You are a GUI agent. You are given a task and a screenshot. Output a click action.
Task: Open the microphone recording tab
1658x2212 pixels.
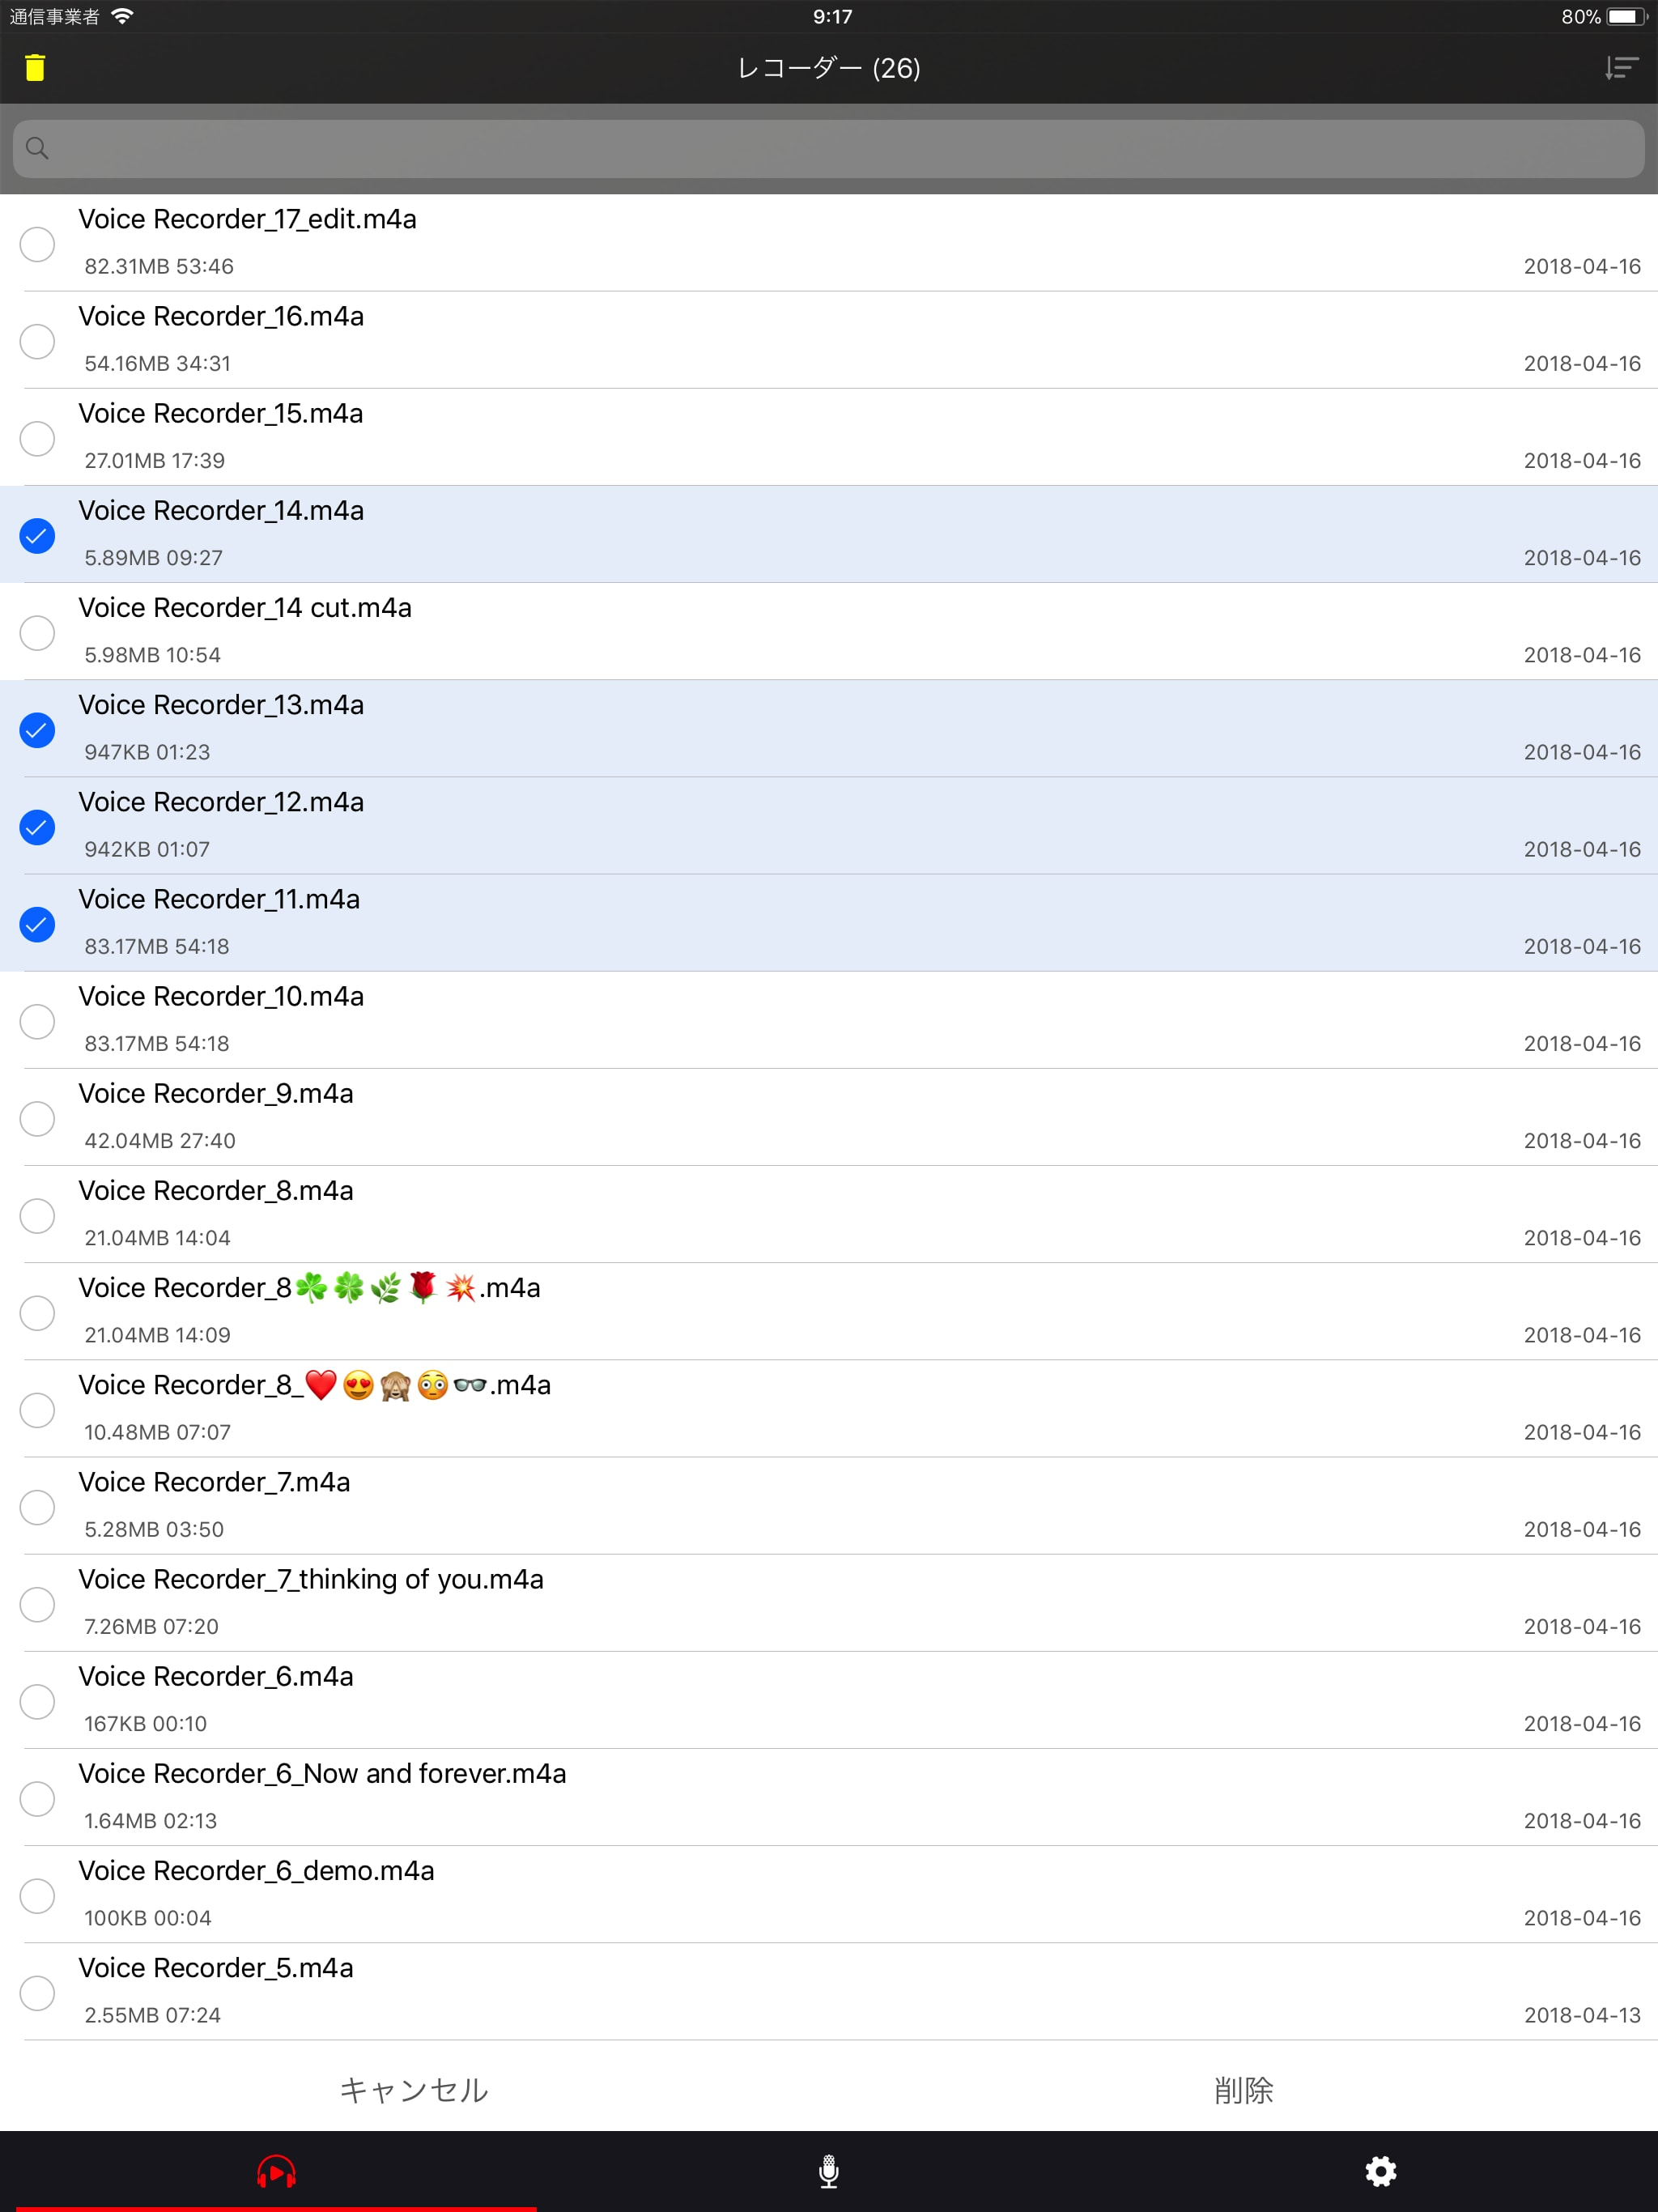(x=828, y=2171)
